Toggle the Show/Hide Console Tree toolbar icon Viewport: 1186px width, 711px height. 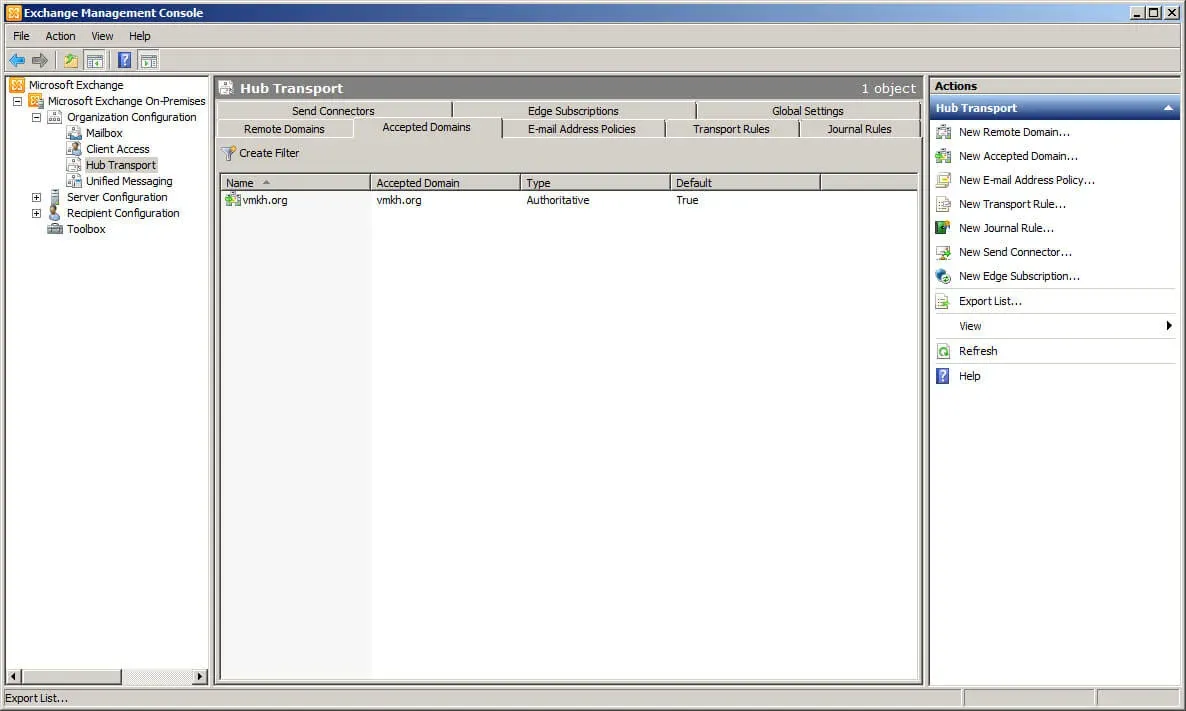coord(95,61)
